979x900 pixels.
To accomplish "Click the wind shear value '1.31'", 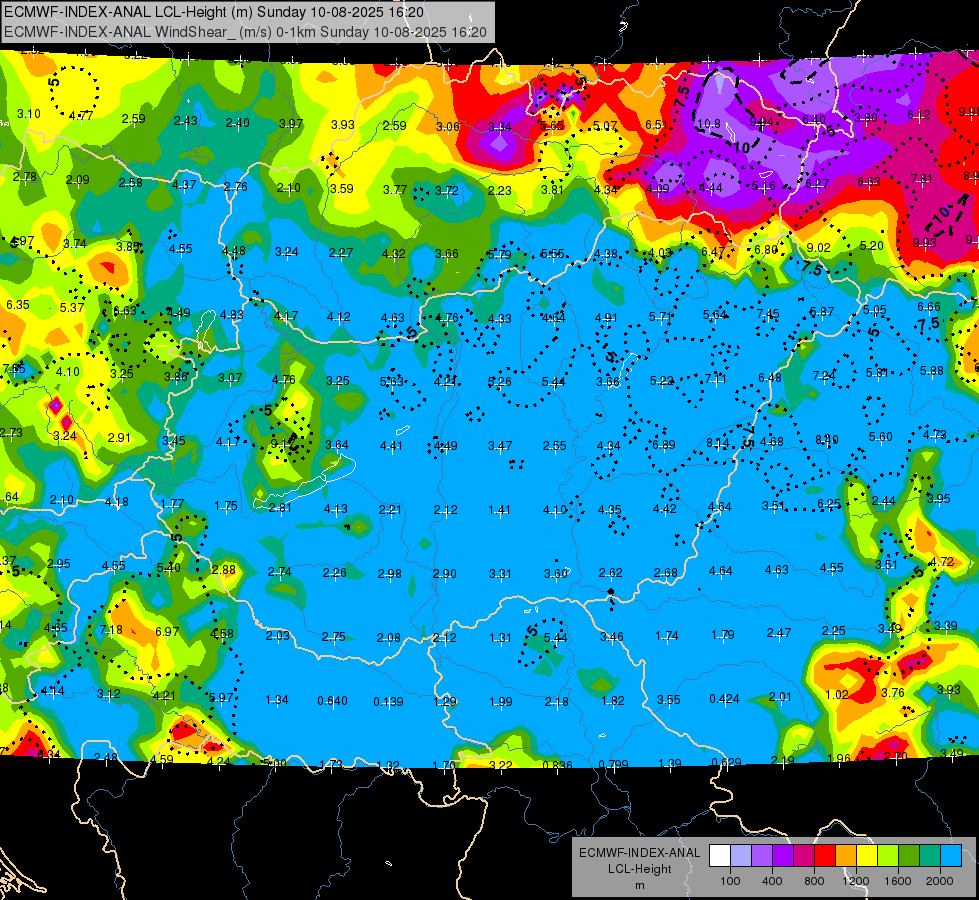I will [501, 638].
